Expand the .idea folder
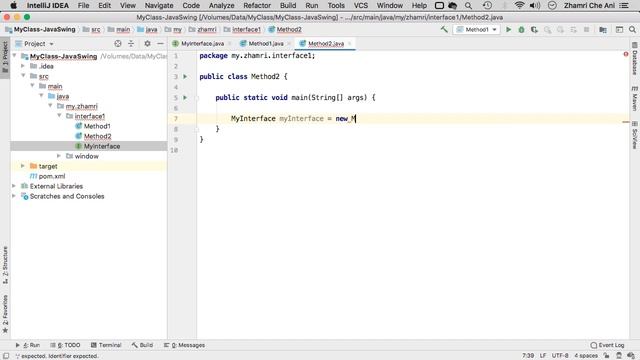The image size is (640, 360). pyautogui.click(x=23, y=66)
